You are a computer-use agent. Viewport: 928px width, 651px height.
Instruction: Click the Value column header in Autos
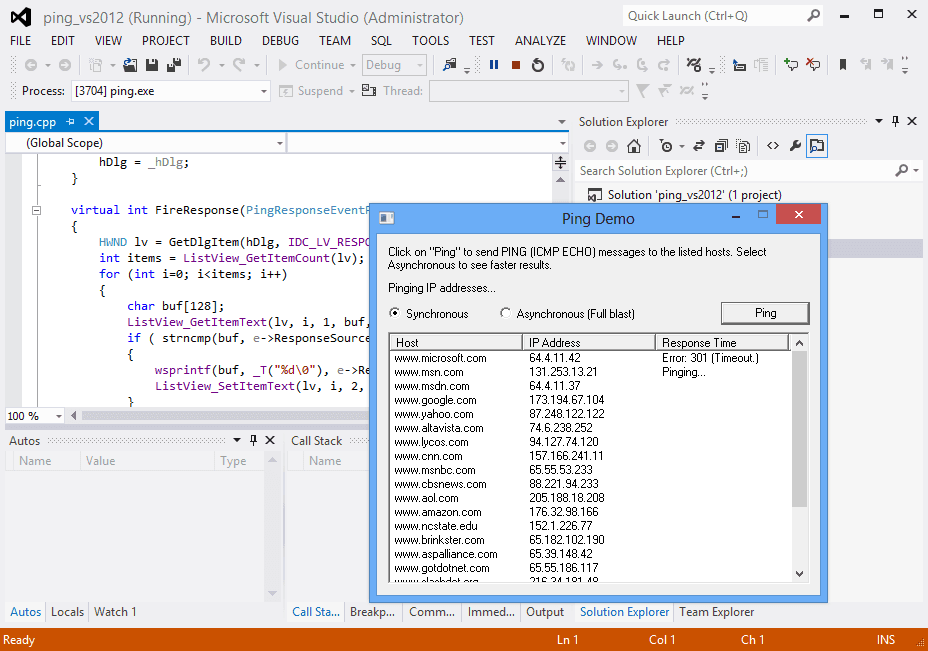pyautogui.click(x=147, y=460)
